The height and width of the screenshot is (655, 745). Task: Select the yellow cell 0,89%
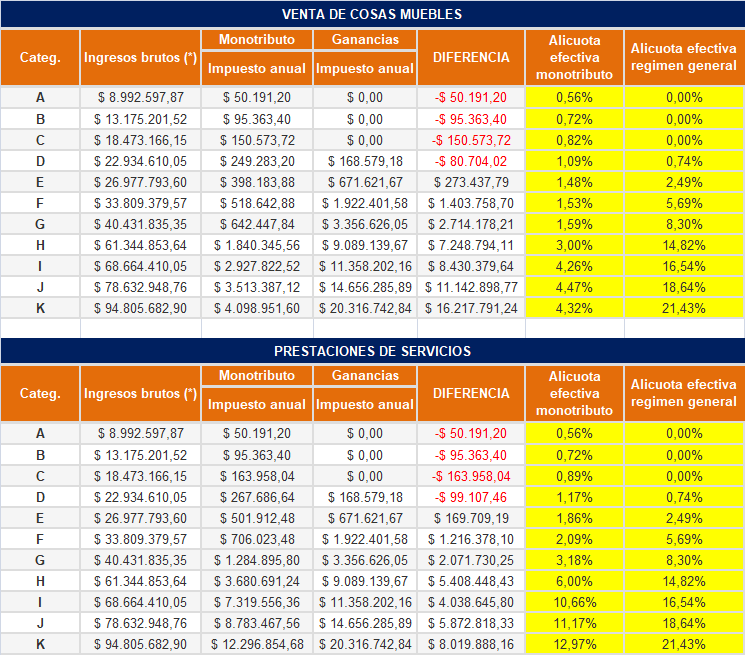[x=574, y=476]
